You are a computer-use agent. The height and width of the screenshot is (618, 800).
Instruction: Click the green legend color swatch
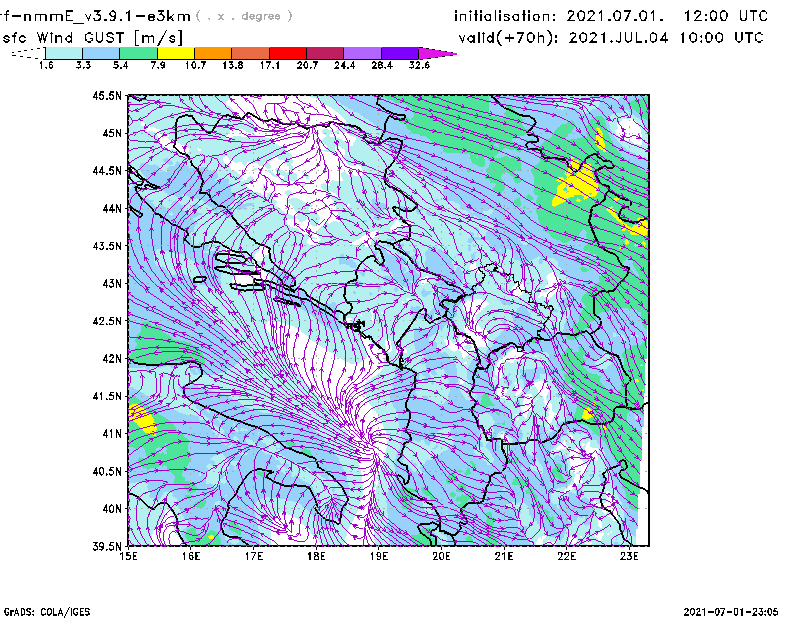(x=138, y=53)
